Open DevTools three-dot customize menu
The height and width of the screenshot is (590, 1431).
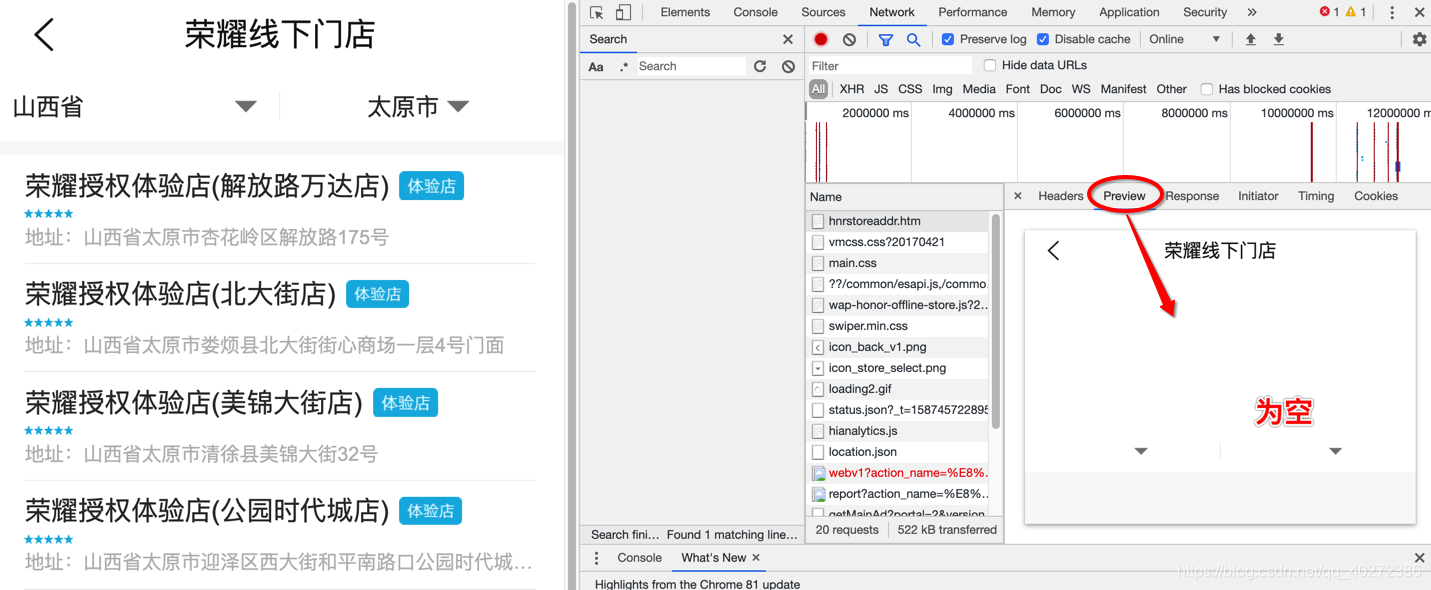tap(1392, 12)
